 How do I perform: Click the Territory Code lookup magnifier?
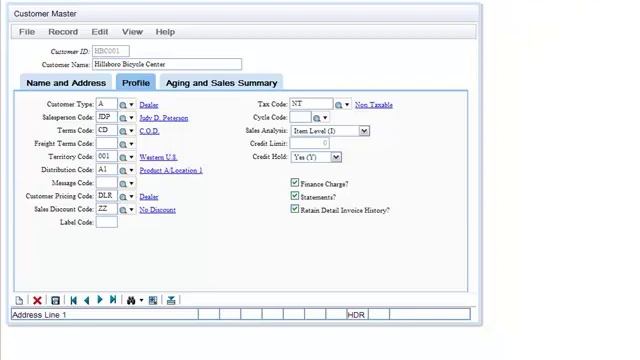[x=123, y=158]
